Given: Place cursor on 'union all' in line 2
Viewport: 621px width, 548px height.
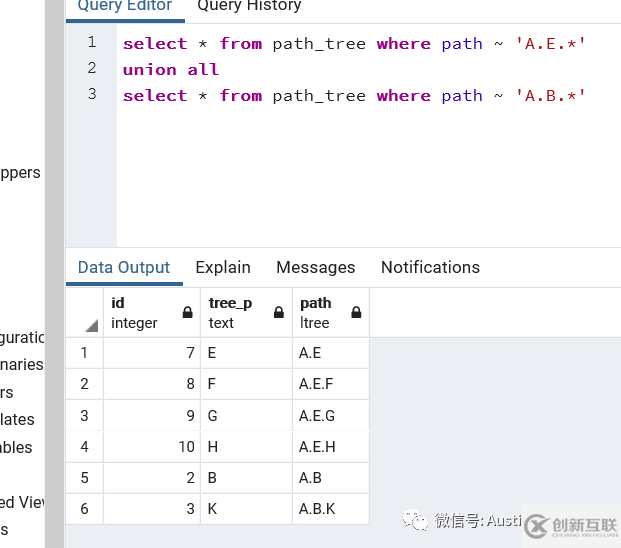Looking at the screenshot, I should 171,70.
